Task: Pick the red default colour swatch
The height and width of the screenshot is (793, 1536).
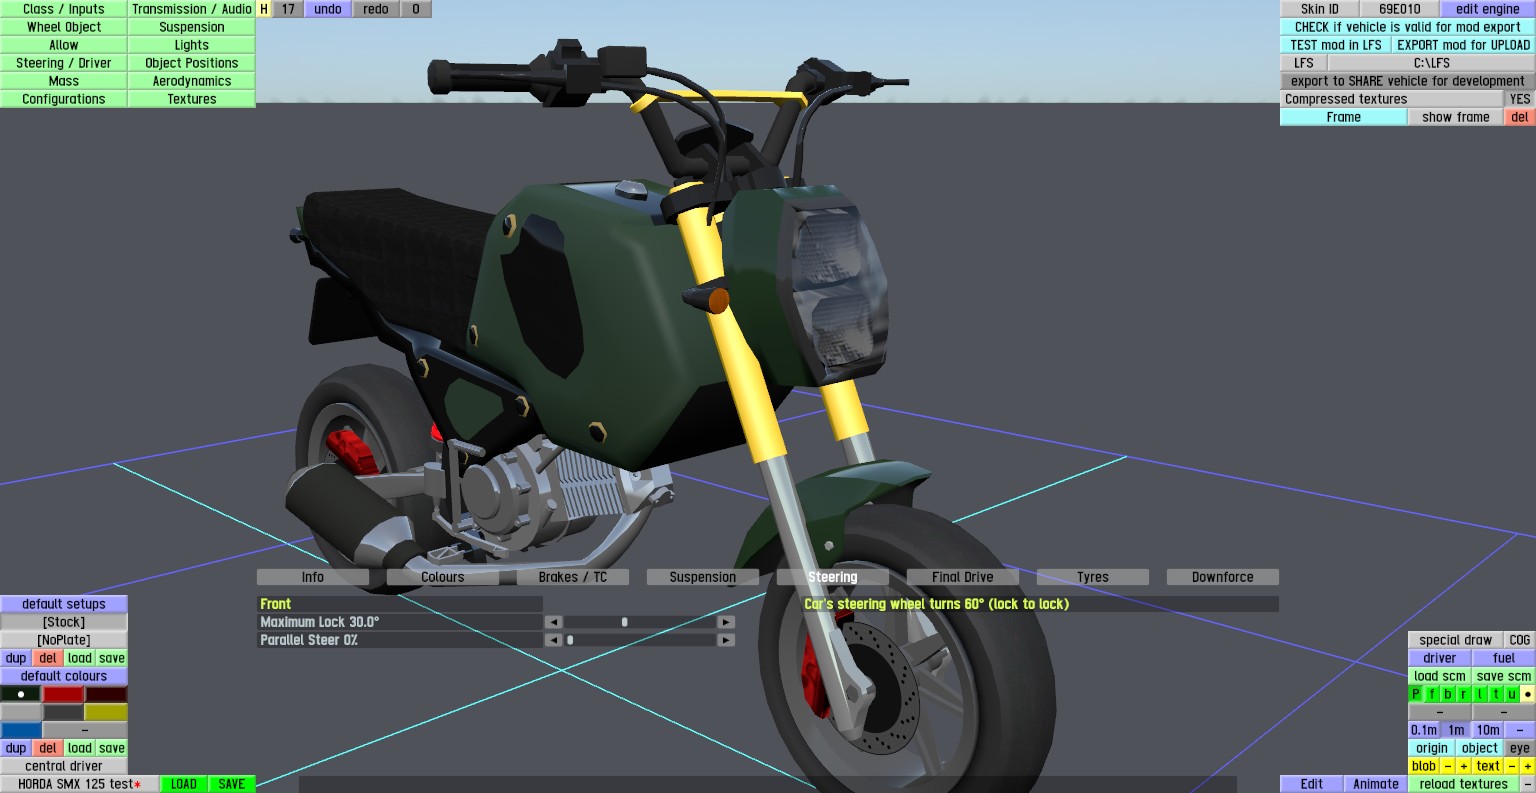Action: [64, 694]
